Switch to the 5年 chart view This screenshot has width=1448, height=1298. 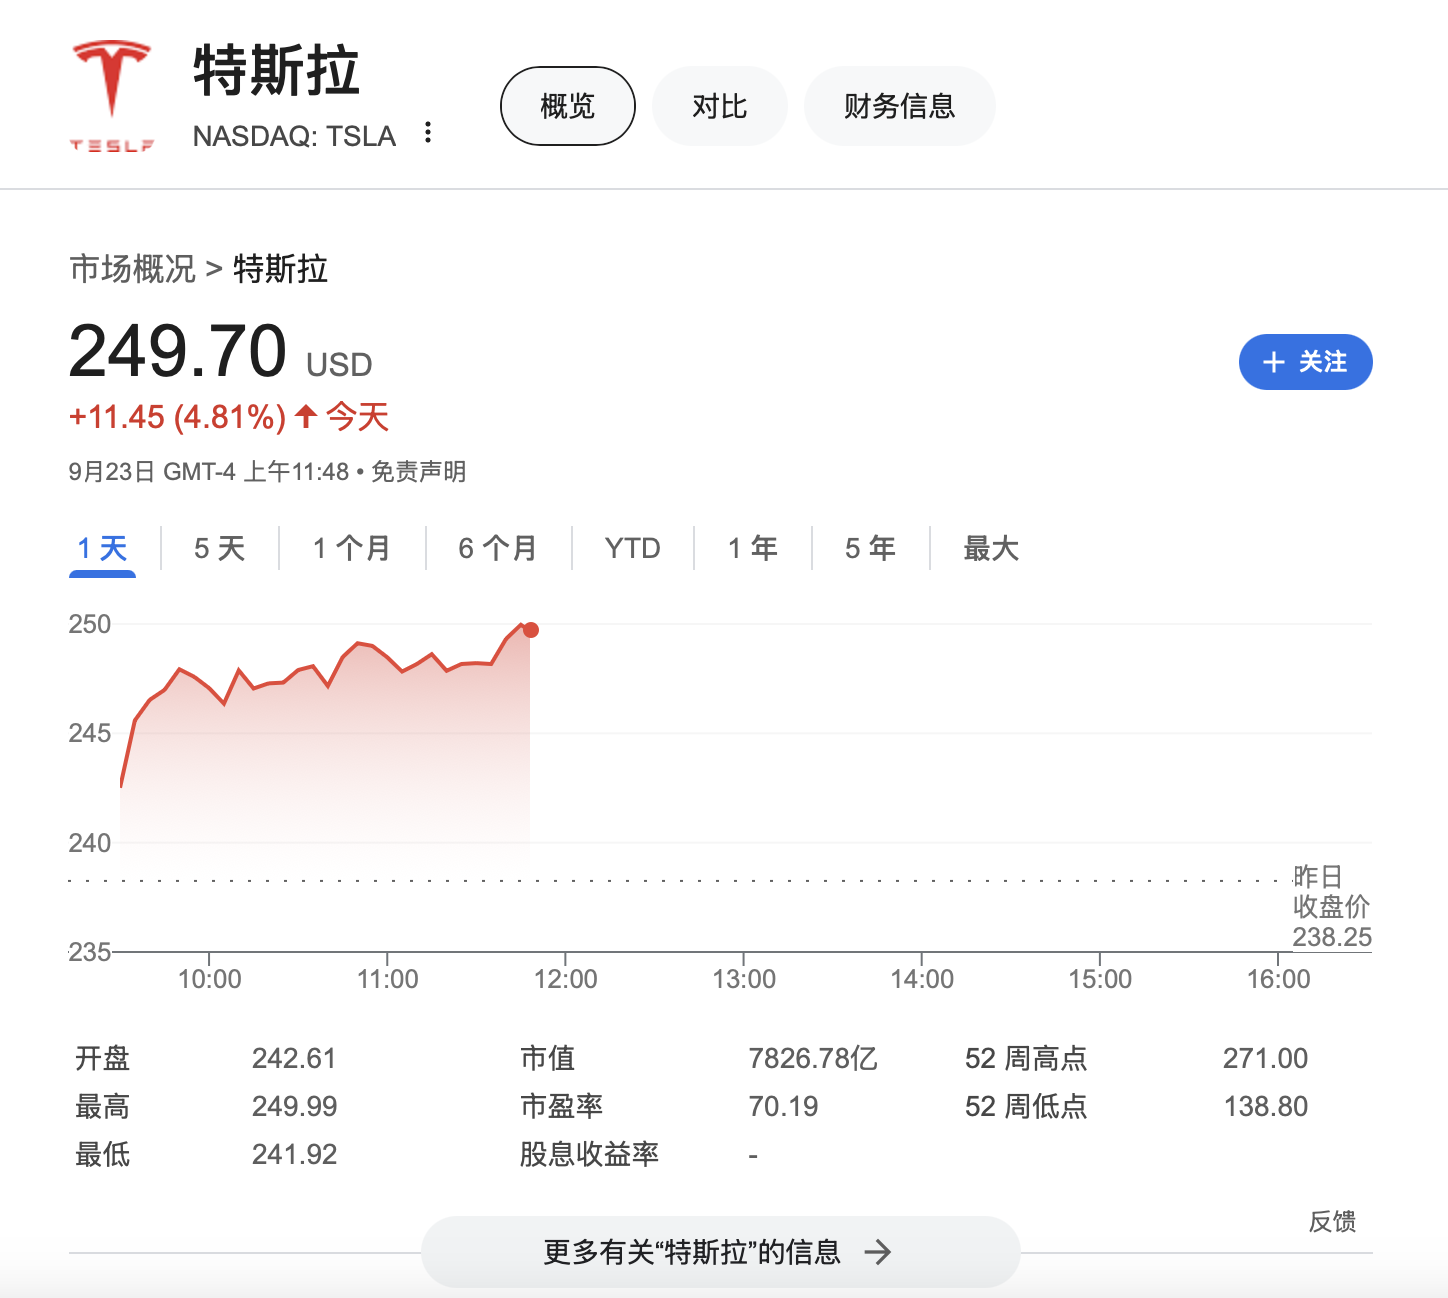pos(869,548)
